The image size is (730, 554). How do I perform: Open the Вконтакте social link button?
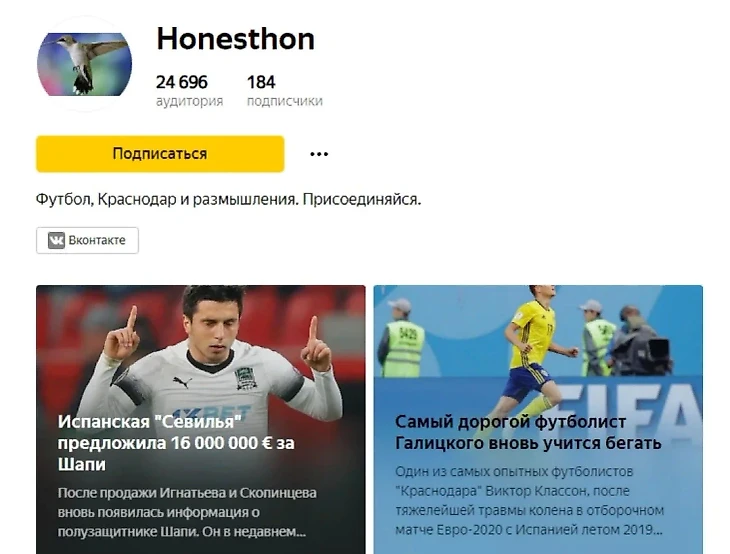coord(88,240)
